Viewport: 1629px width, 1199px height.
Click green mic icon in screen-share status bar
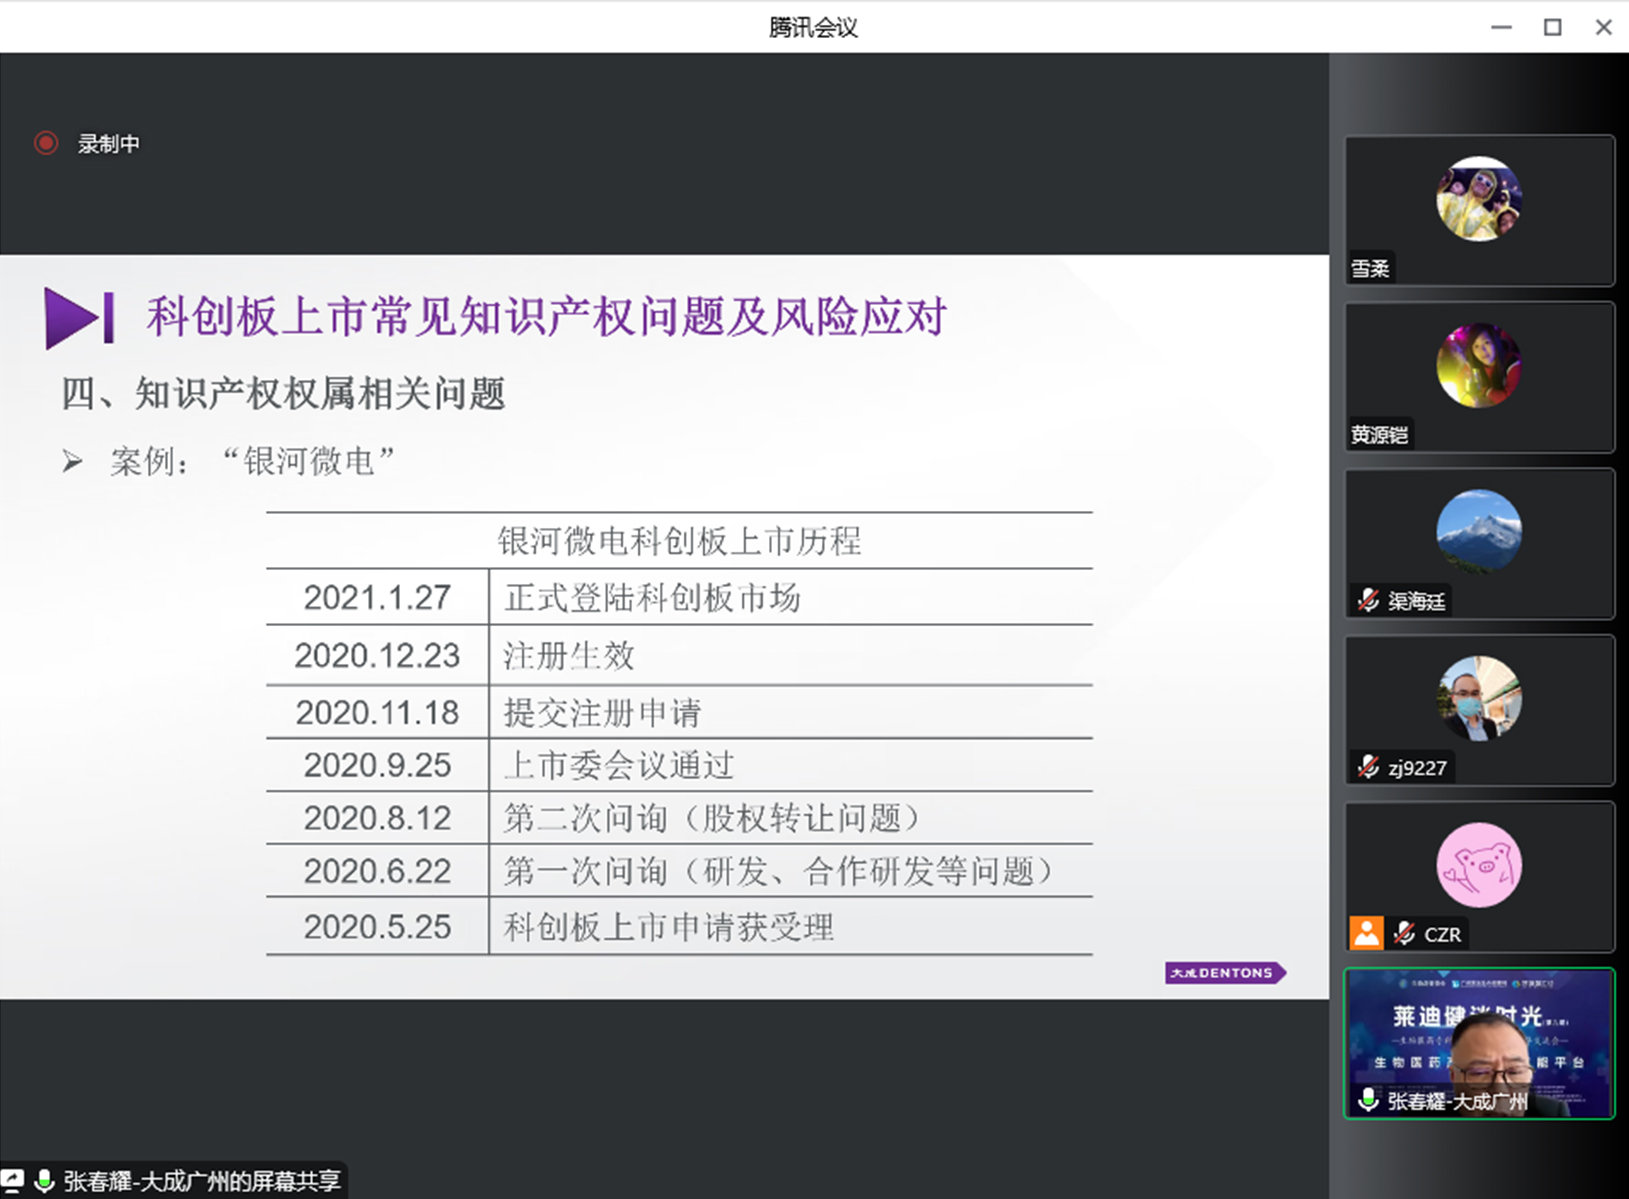pyautogui.click(x=44, y=1181)
